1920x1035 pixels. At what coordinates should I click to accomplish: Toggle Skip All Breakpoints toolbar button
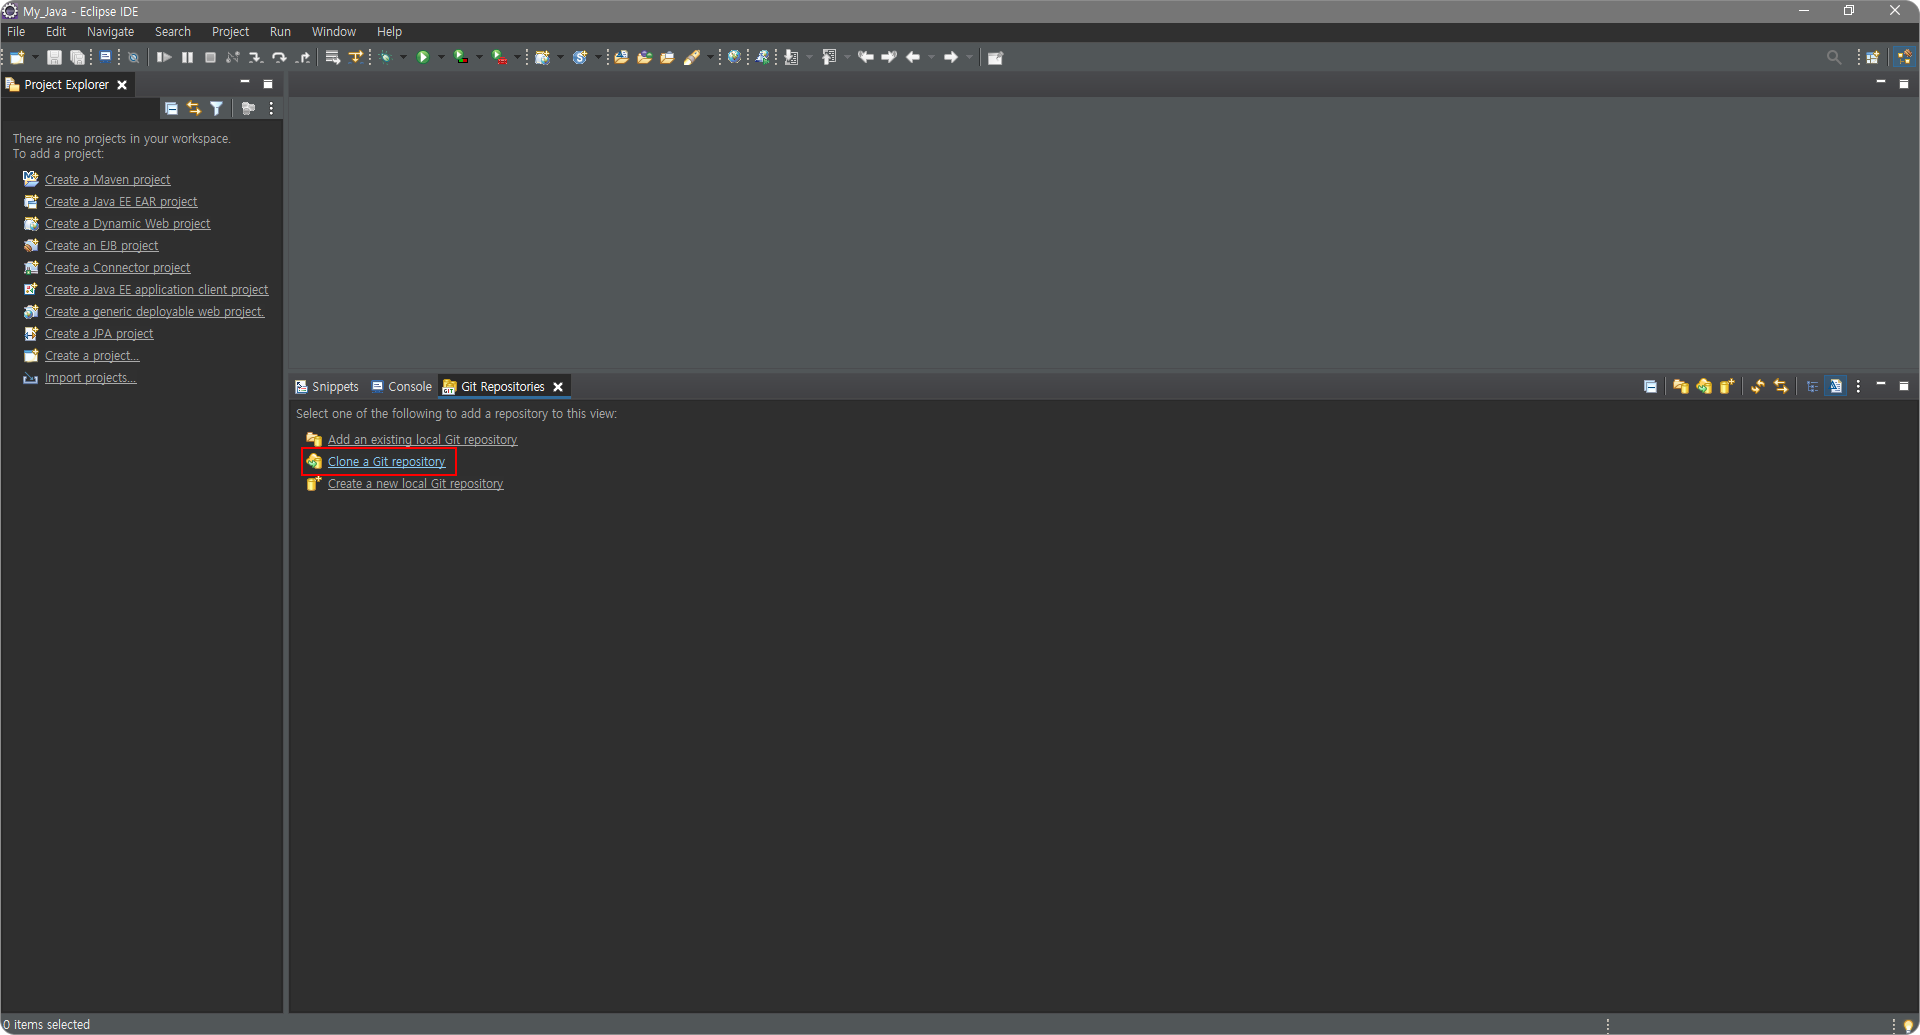coord(133,57)
